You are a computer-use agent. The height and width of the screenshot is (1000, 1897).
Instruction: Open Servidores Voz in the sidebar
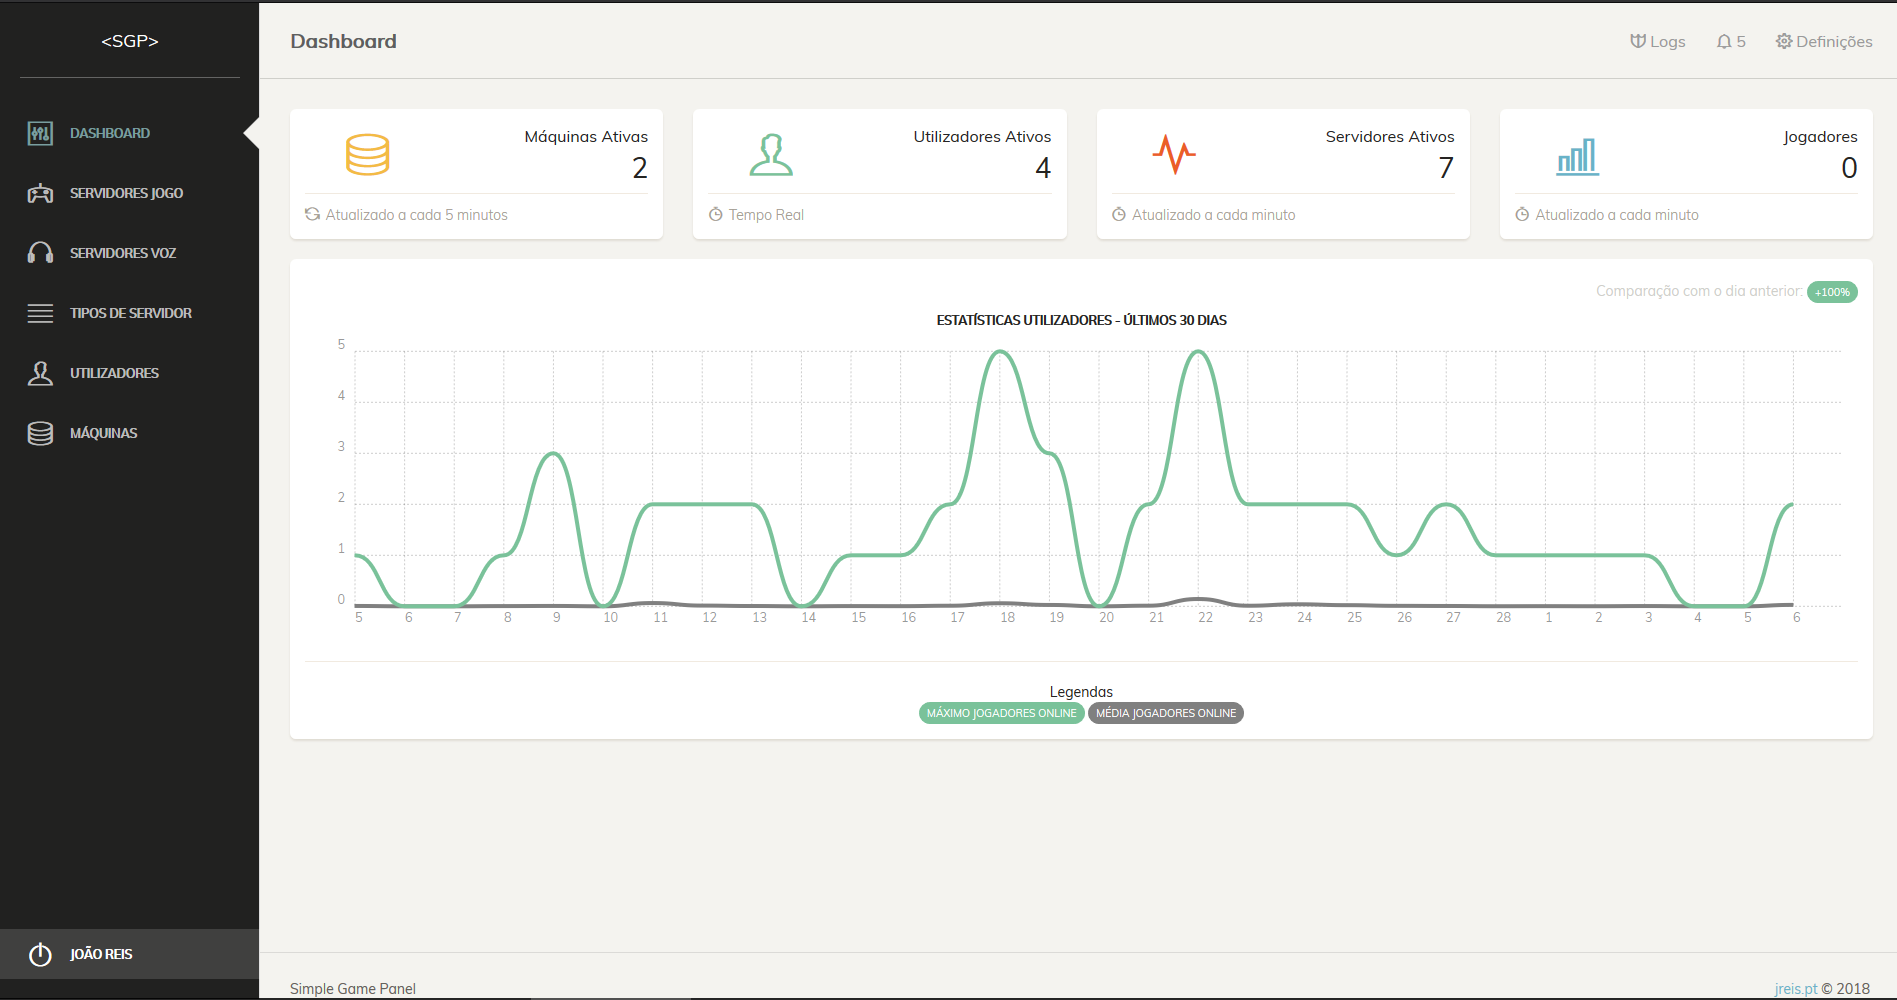[x=130, y=253]
